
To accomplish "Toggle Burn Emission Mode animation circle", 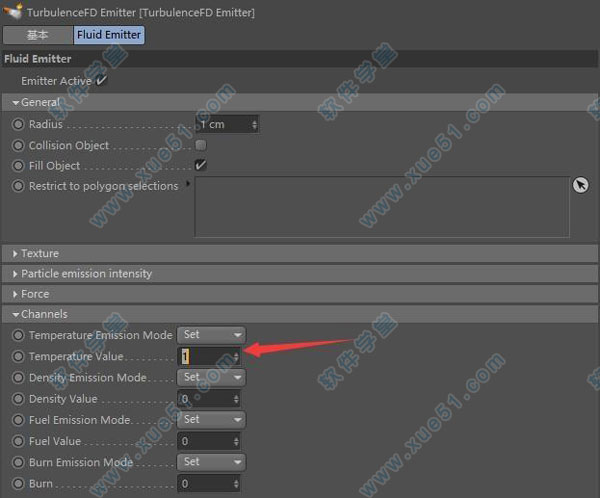I will (18, 462).
